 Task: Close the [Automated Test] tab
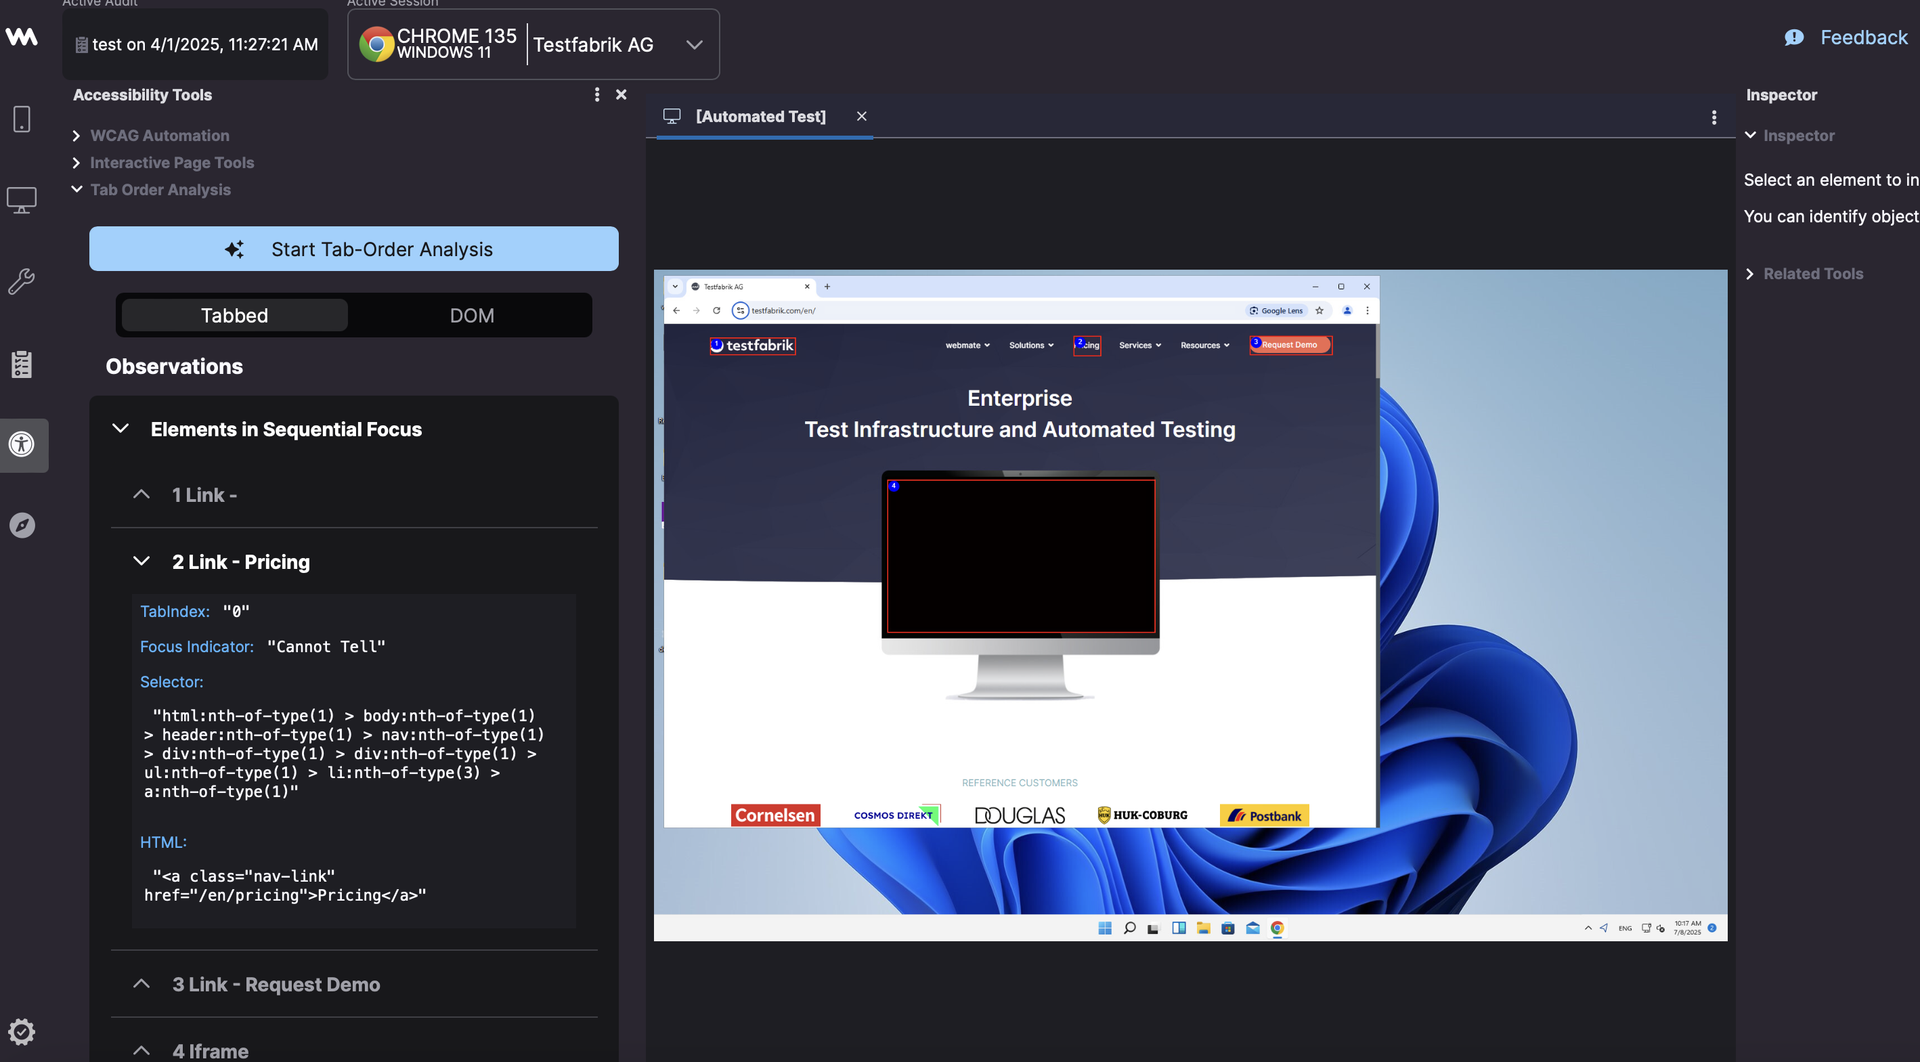(861, 116)
